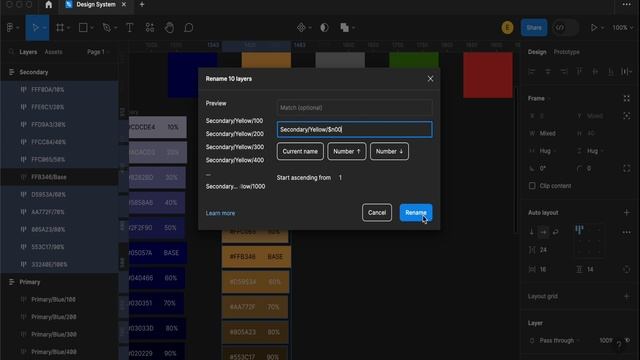Image resolution: width=640 pixels, height=360 pixels.
Task: Select the Frame tool
Action: (60, 27)
